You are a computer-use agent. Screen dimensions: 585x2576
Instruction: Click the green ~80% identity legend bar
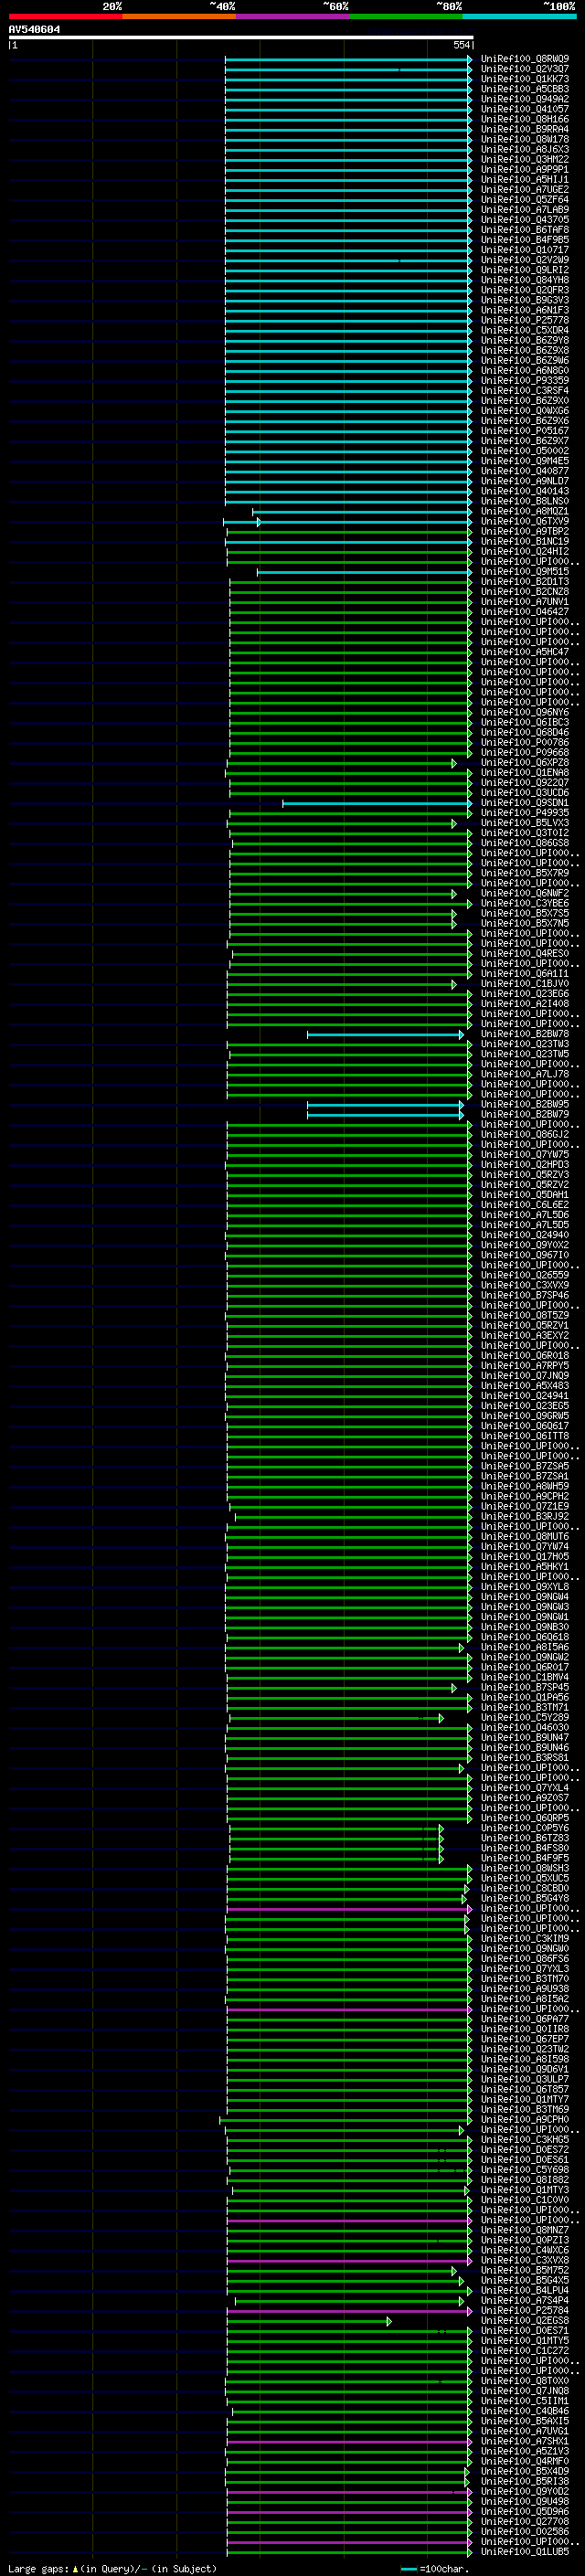click(x=406, y=16)
